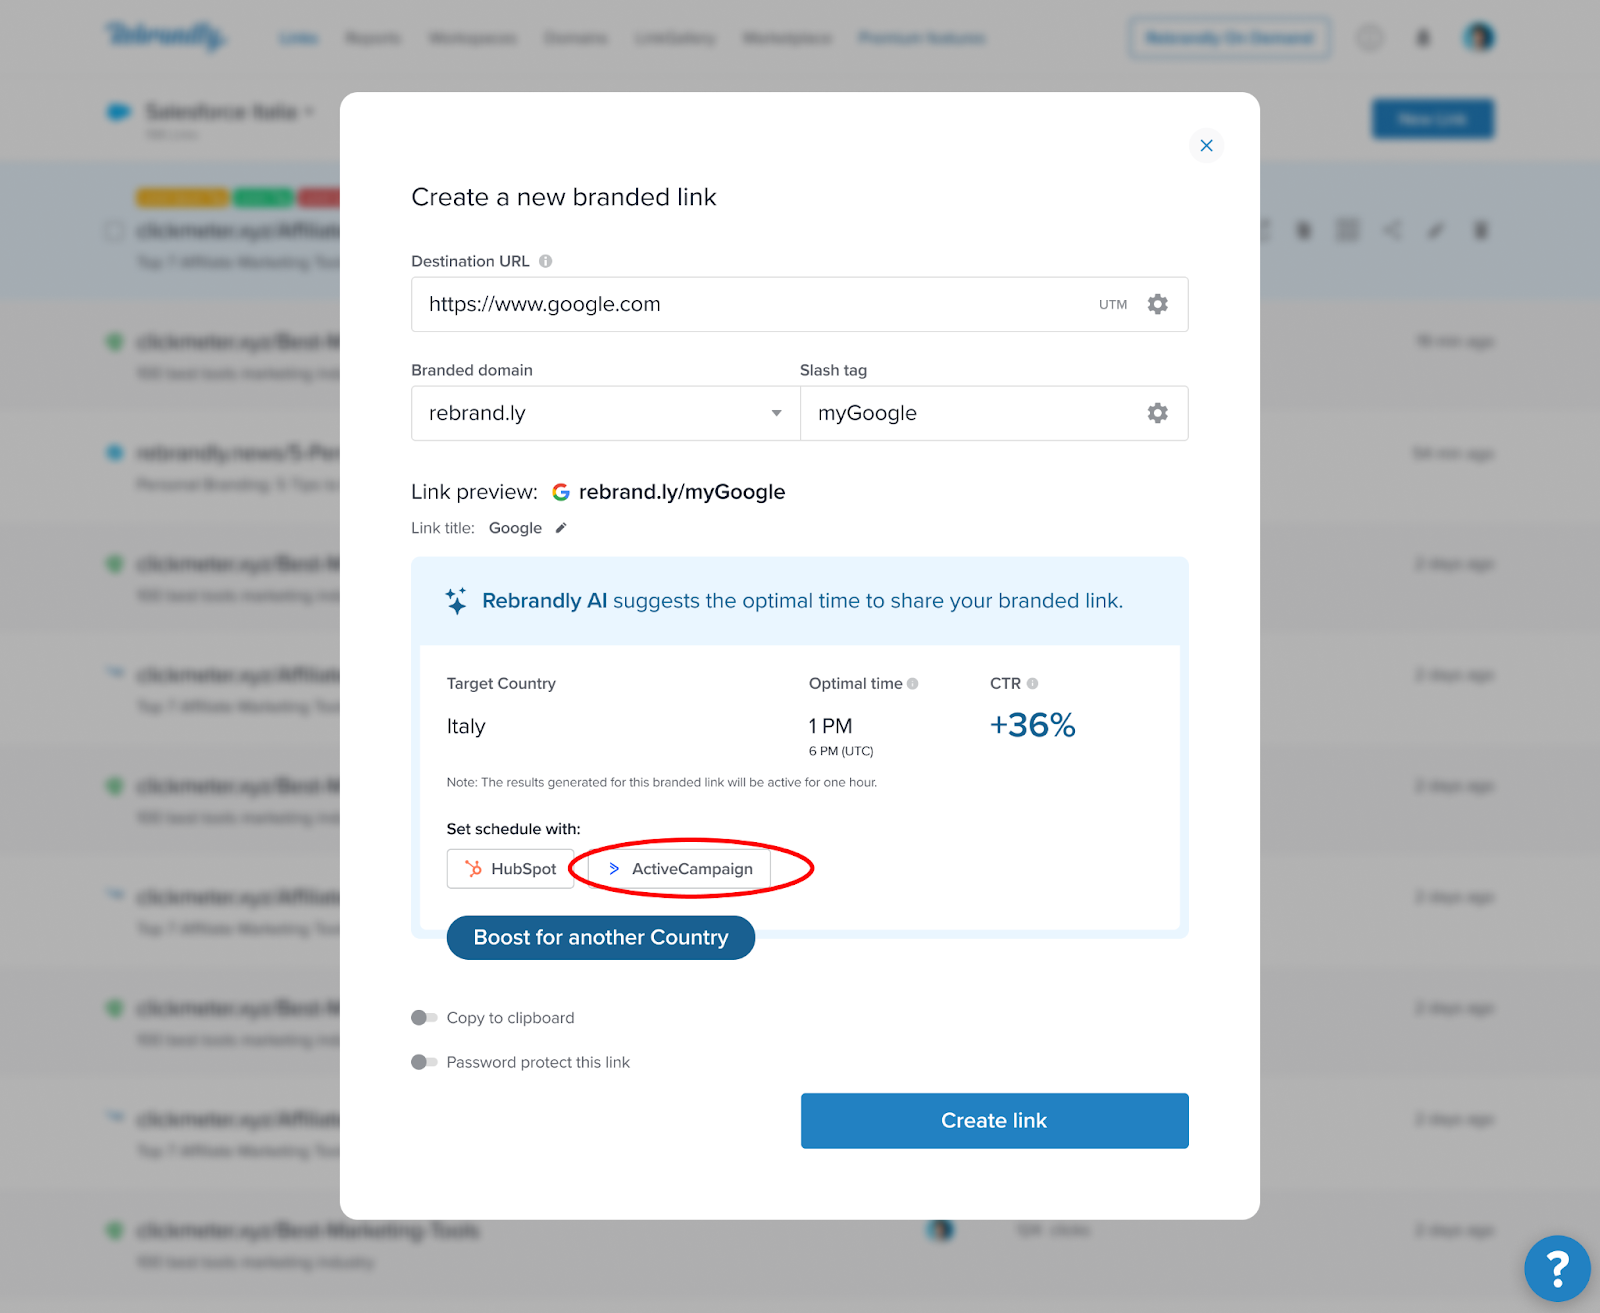Click the Rebrandly AI sparkle icon
1600x1313 pixels.
click(456, 601)
